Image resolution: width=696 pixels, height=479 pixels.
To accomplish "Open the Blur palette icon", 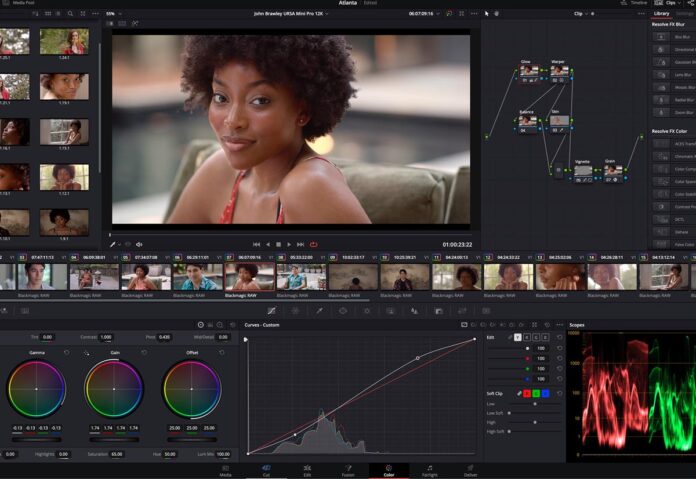I will pyautogui.click(x=415, y=311).
